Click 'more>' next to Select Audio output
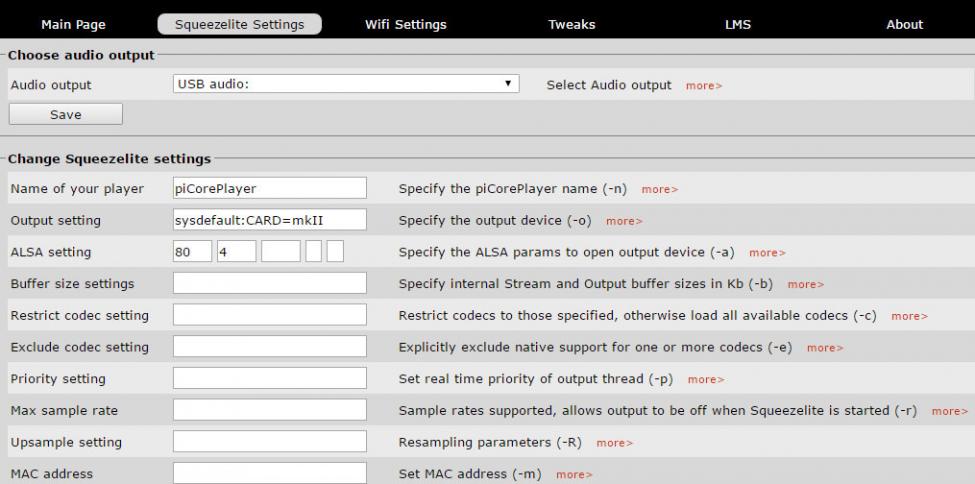This screenshot has width=975, height=484. click(x=704, y=86)
